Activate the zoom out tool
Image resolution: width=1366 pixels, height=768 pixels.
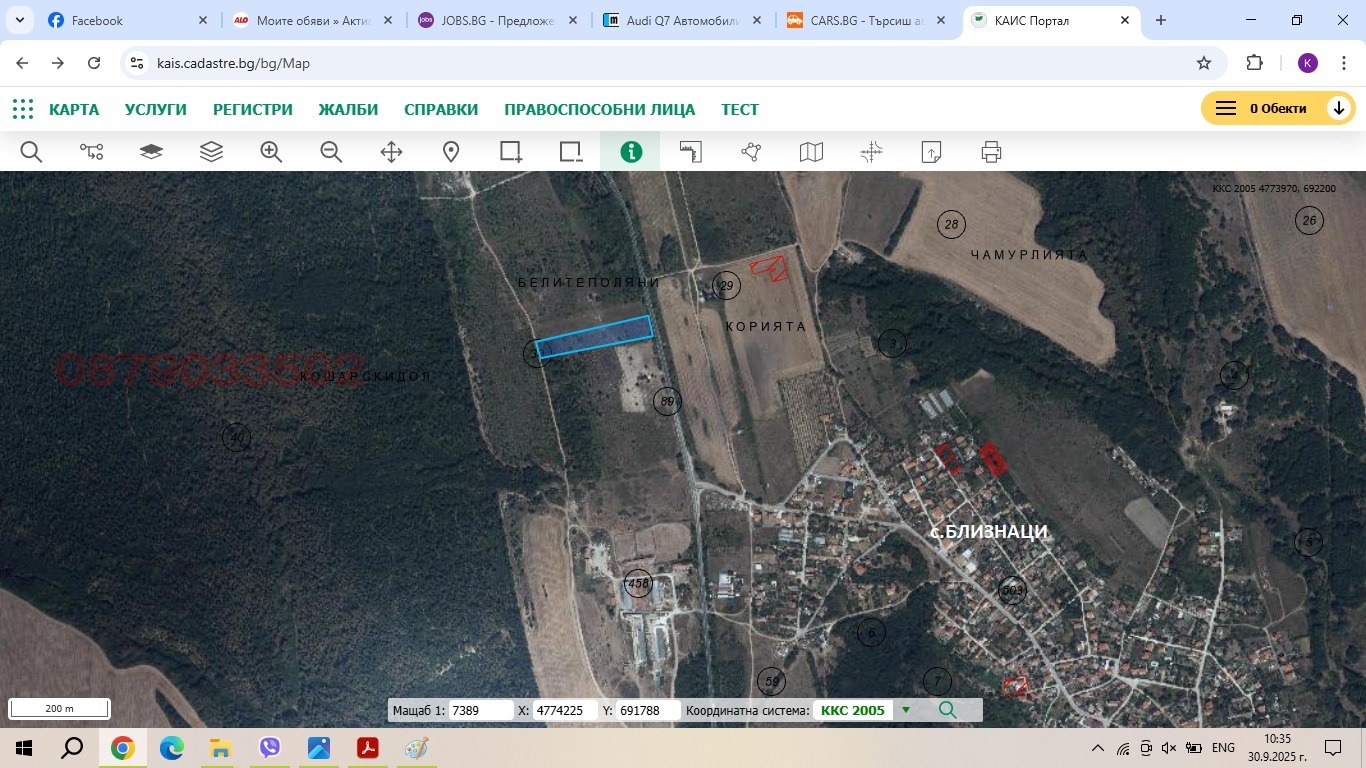coord(331,151)
